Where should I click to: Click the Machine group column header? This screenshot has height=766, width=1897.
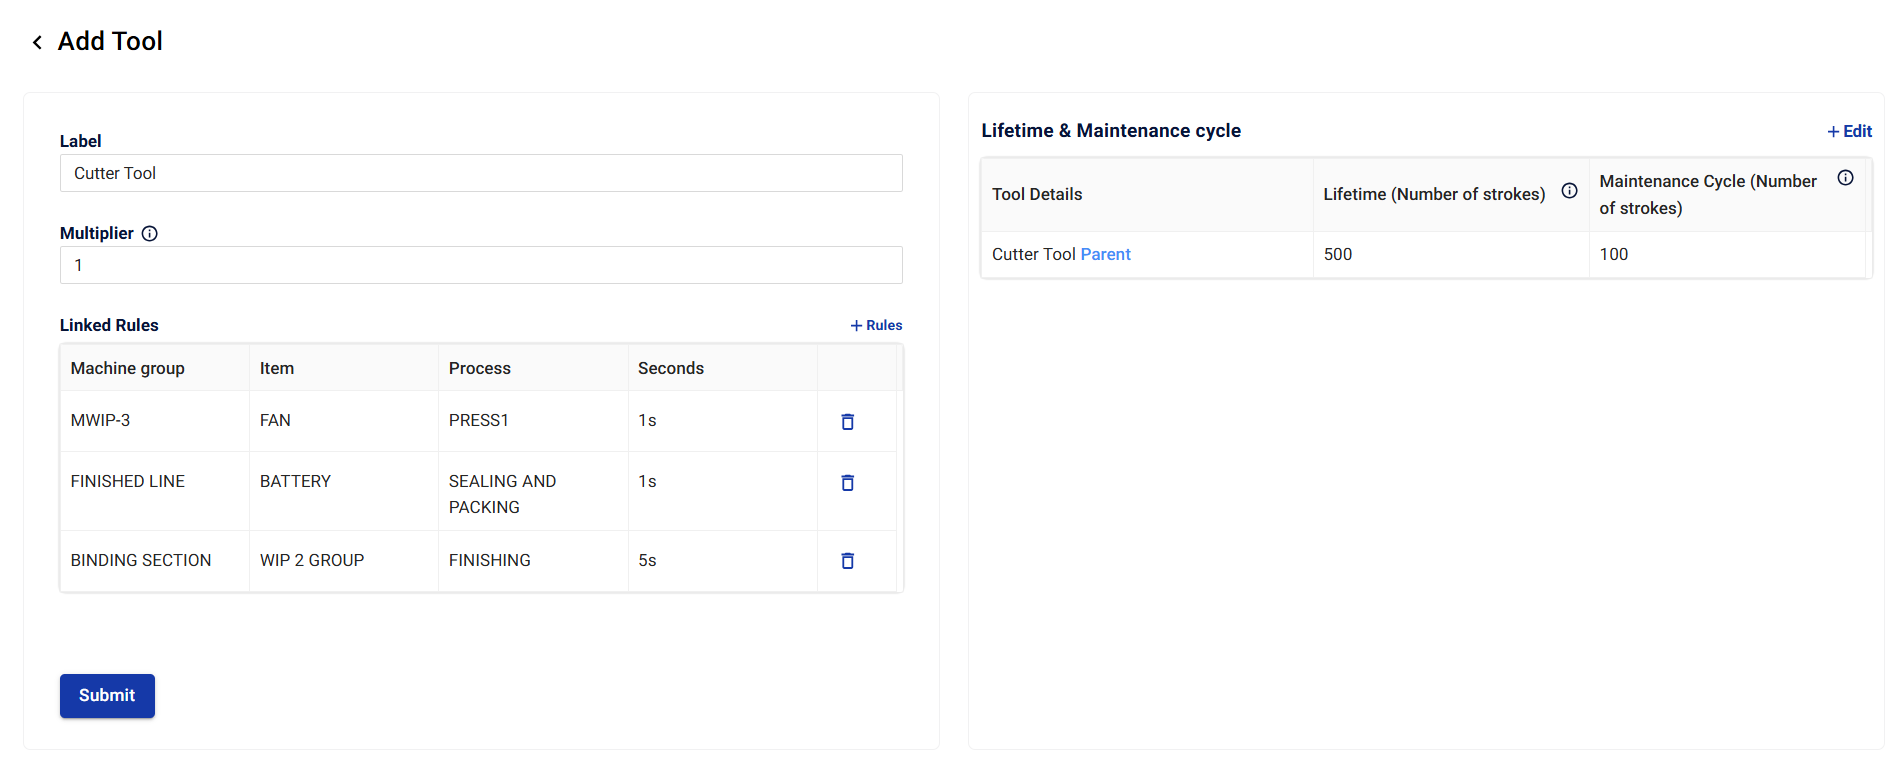click(128, 369)
